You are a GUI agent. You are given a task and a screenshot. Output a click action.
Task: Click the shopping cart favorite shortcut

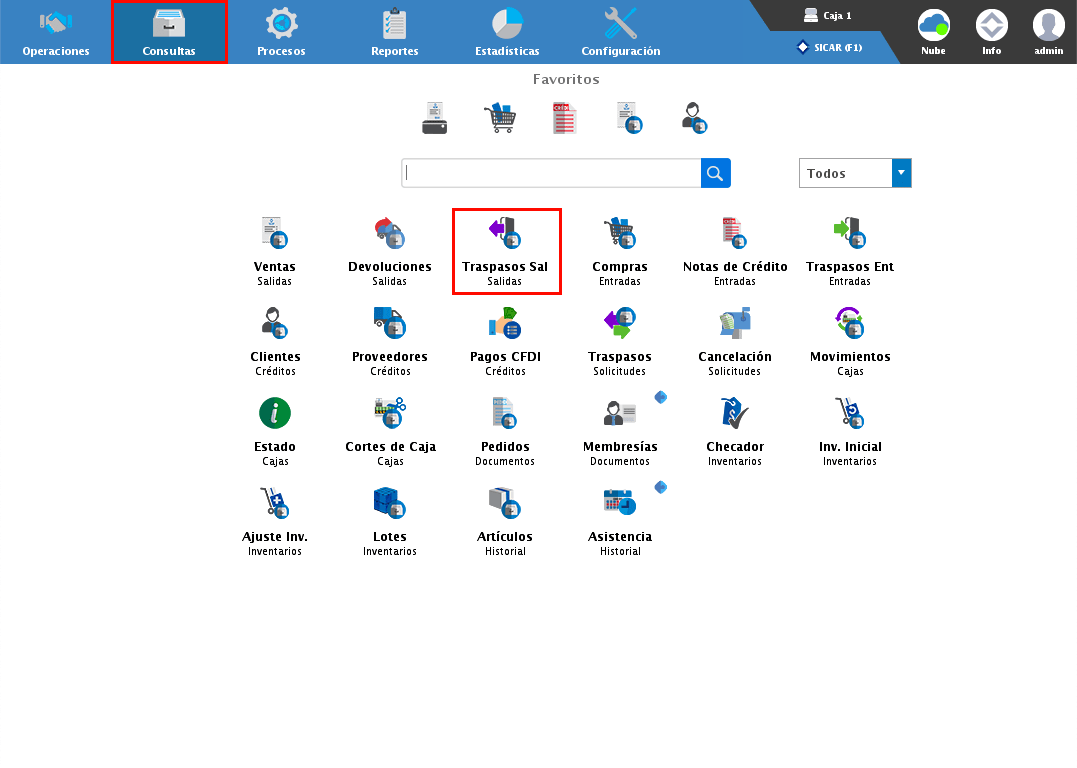tap(500, 118)
